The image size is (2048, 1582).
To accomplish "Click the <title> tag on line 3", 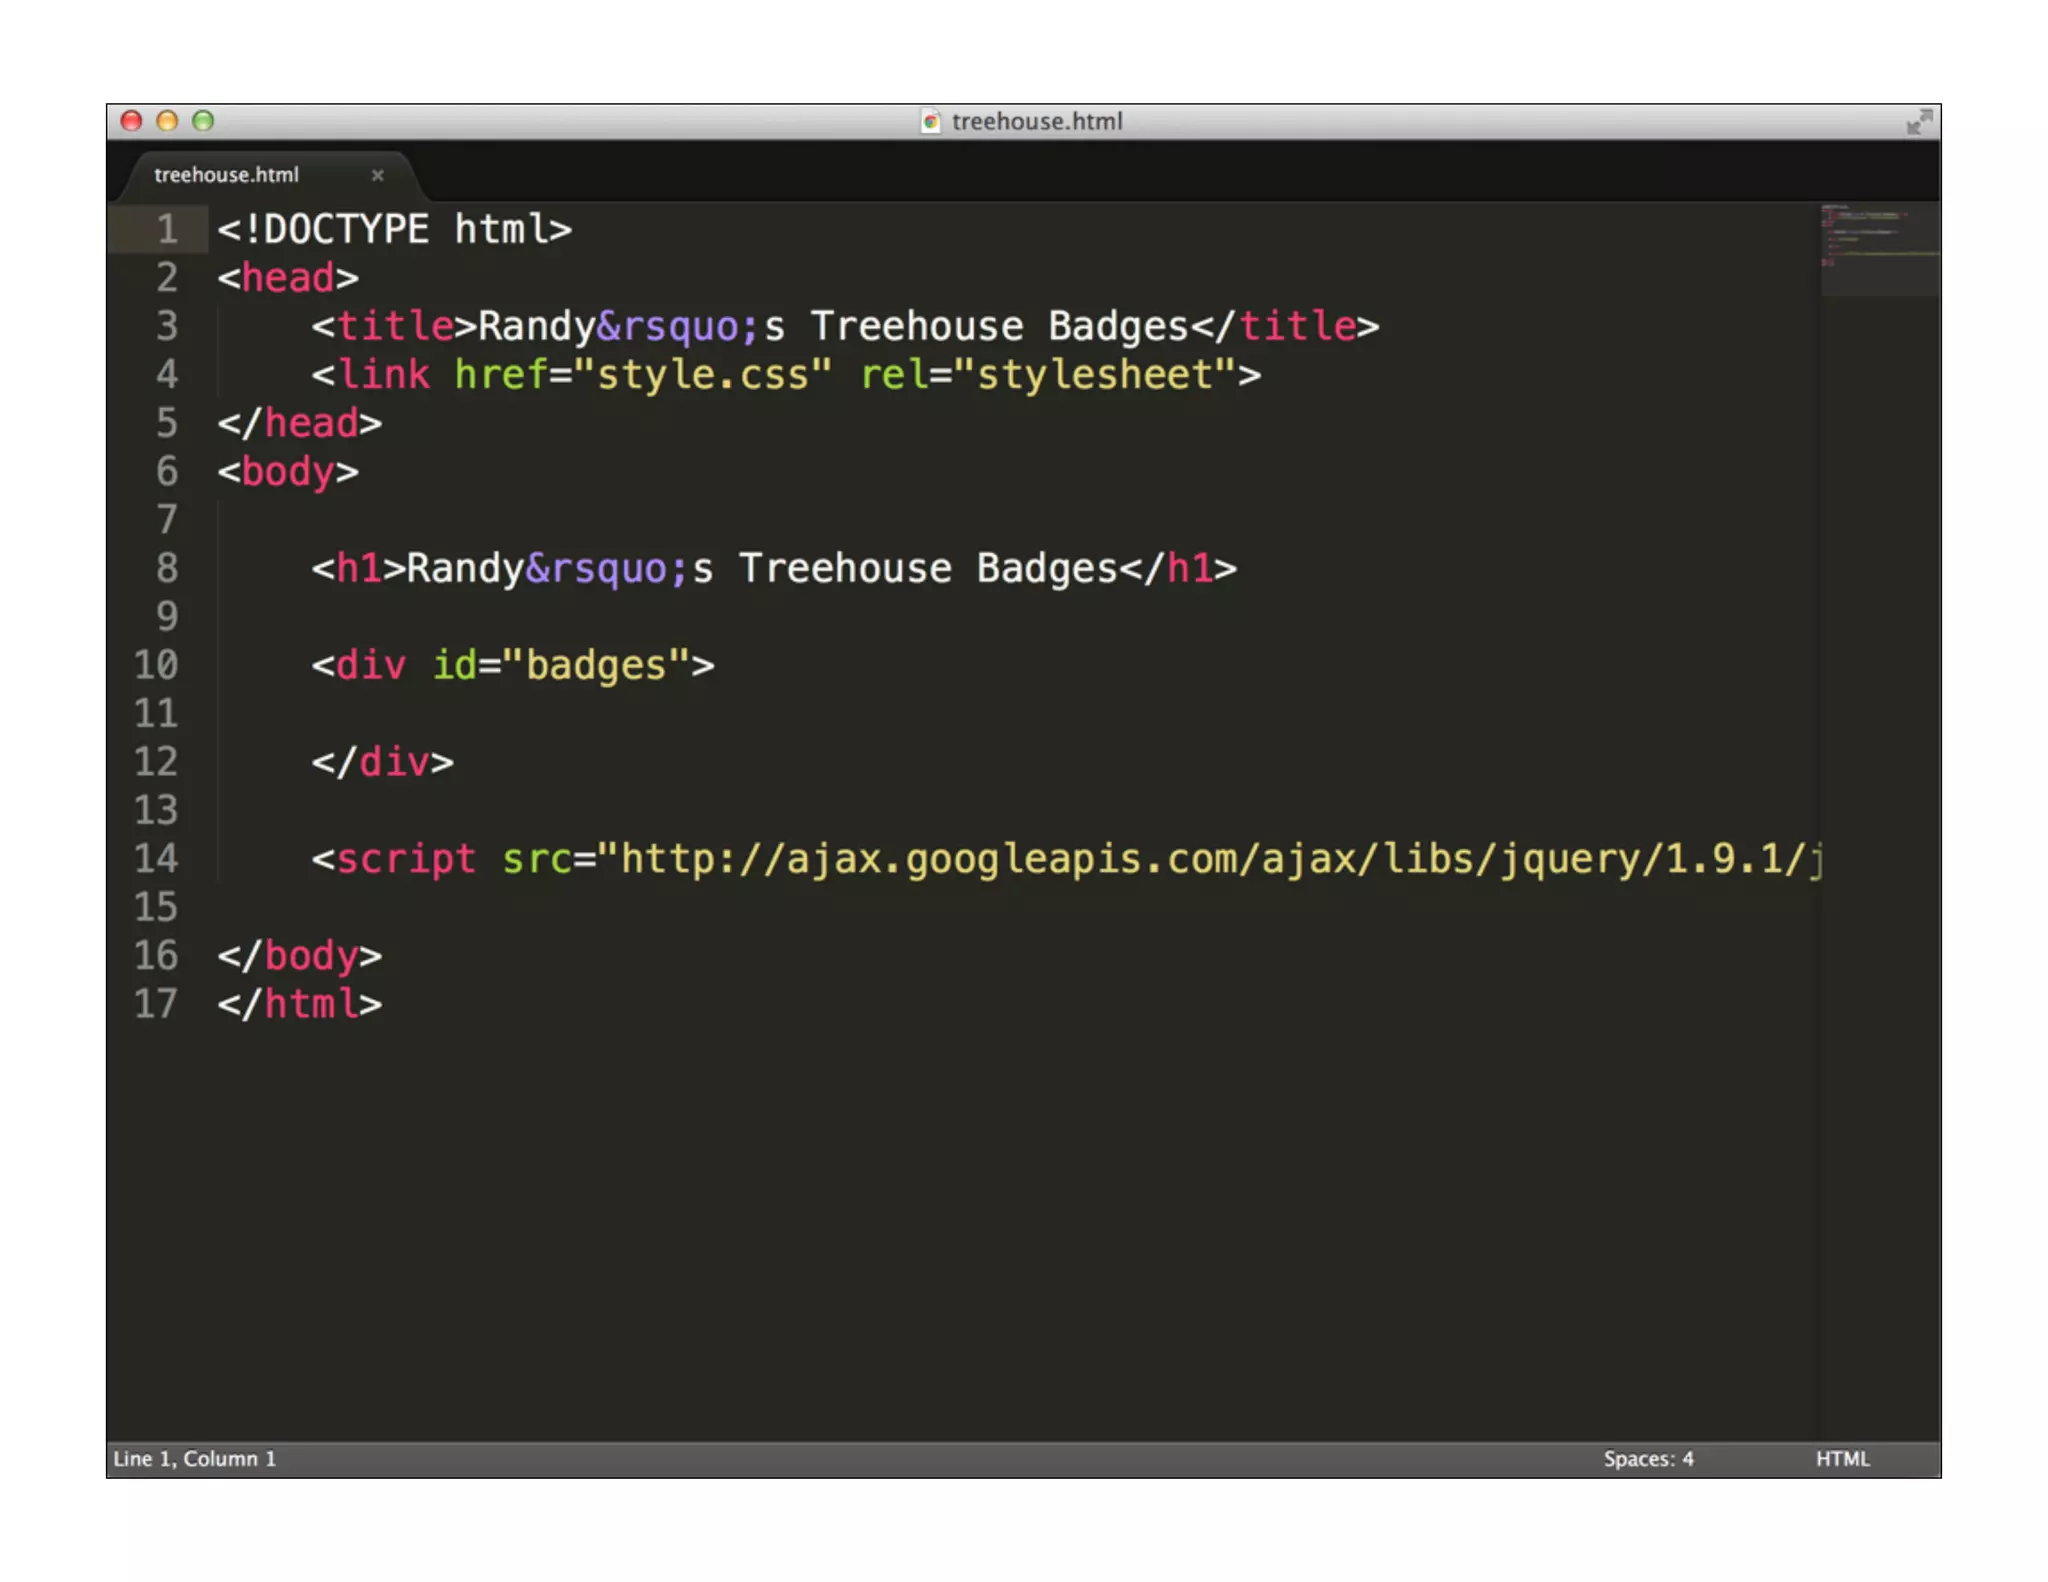I will coord(395,326).
